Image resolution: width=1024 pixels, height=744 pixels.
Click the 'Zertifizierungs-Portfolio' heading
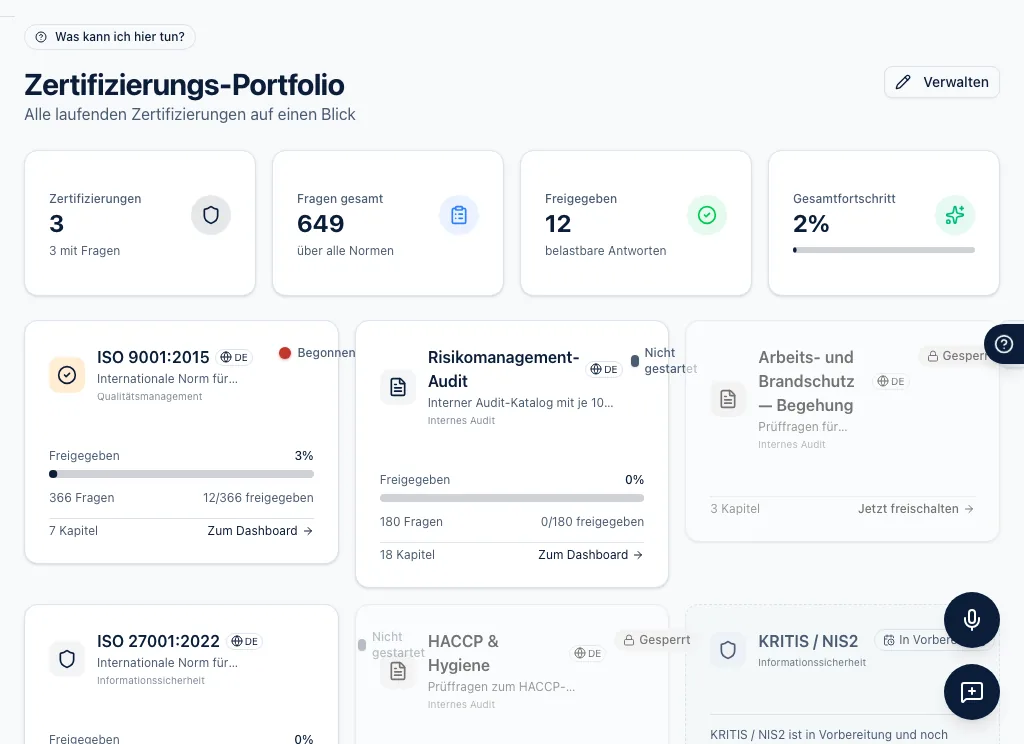click(185, 85)
